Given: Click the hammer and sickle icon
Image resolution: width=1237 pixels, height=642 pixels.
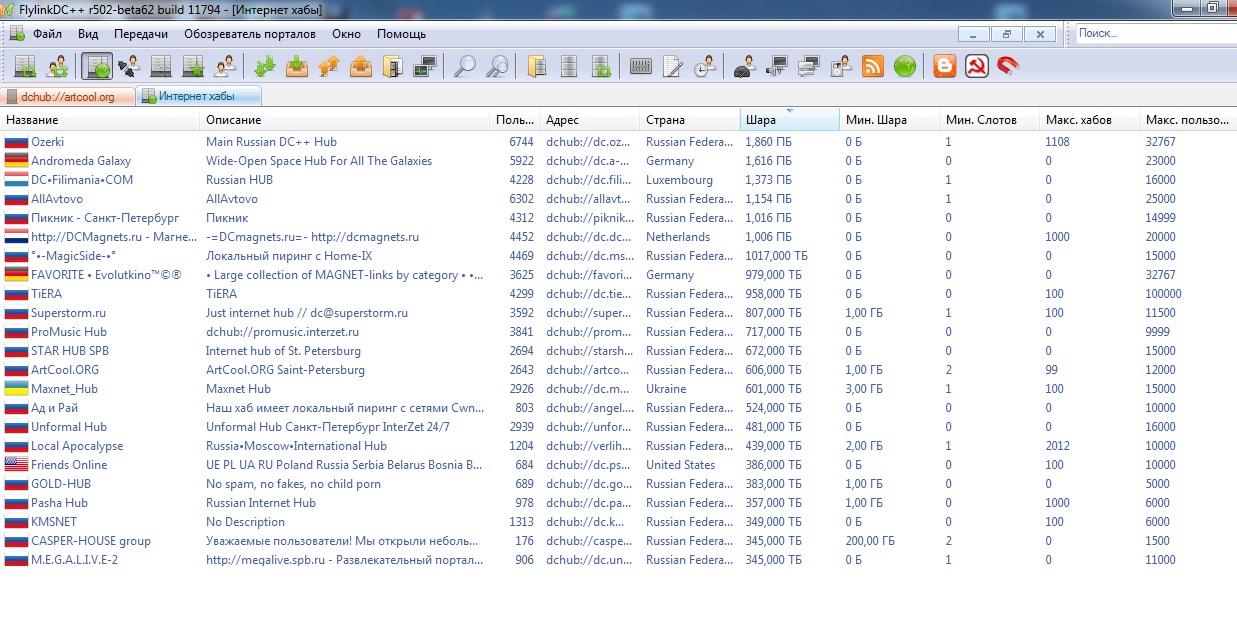Looking at the screenshot, I should click(977, 67).
